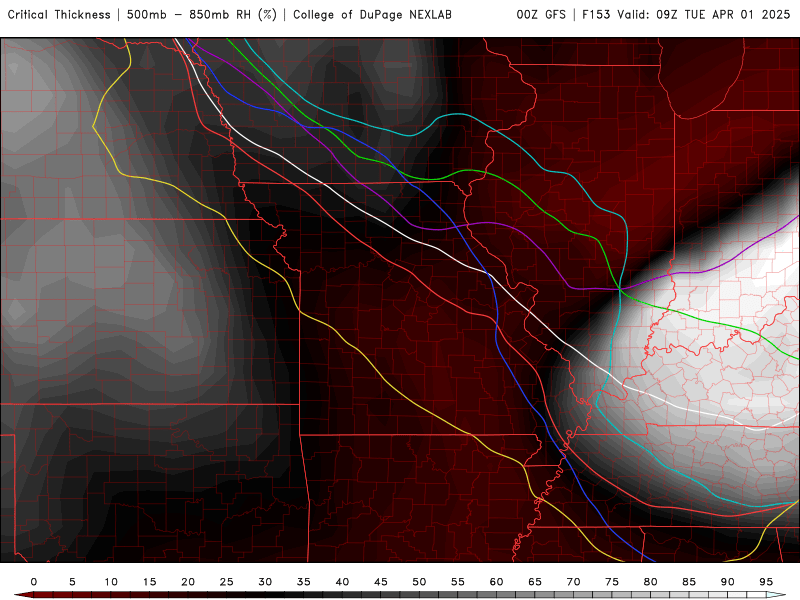Click the colorbar label "10"
Viewport: 800px width, 600px height.
[111, 582]
